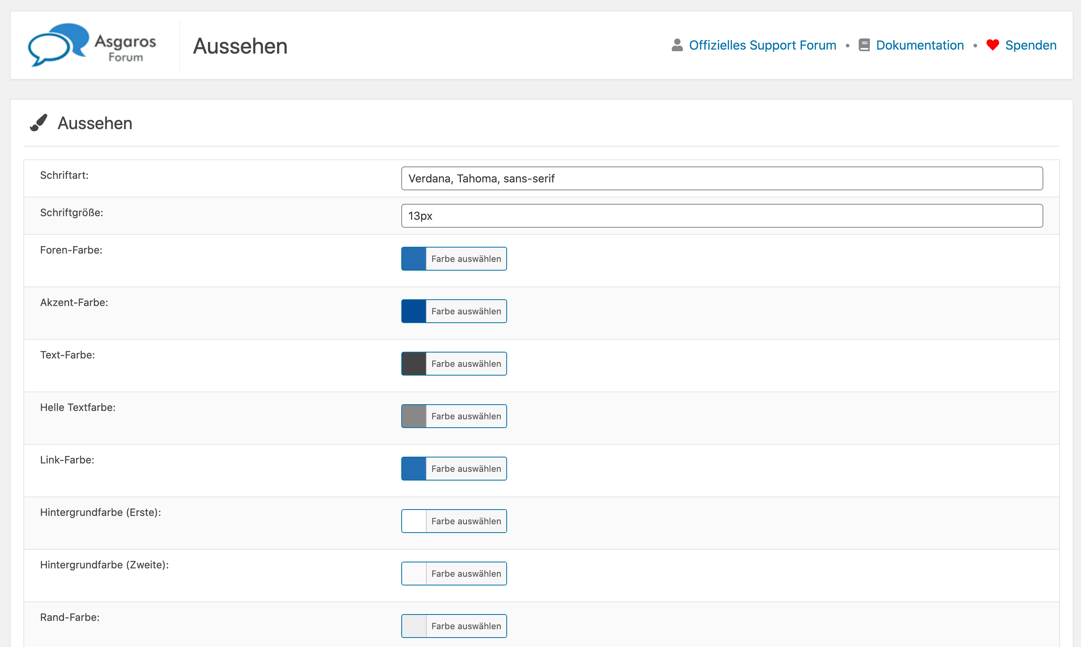Click Farbe auswählen for Link-Farbe
This screenshot has height=647, width=1081.
466,468
